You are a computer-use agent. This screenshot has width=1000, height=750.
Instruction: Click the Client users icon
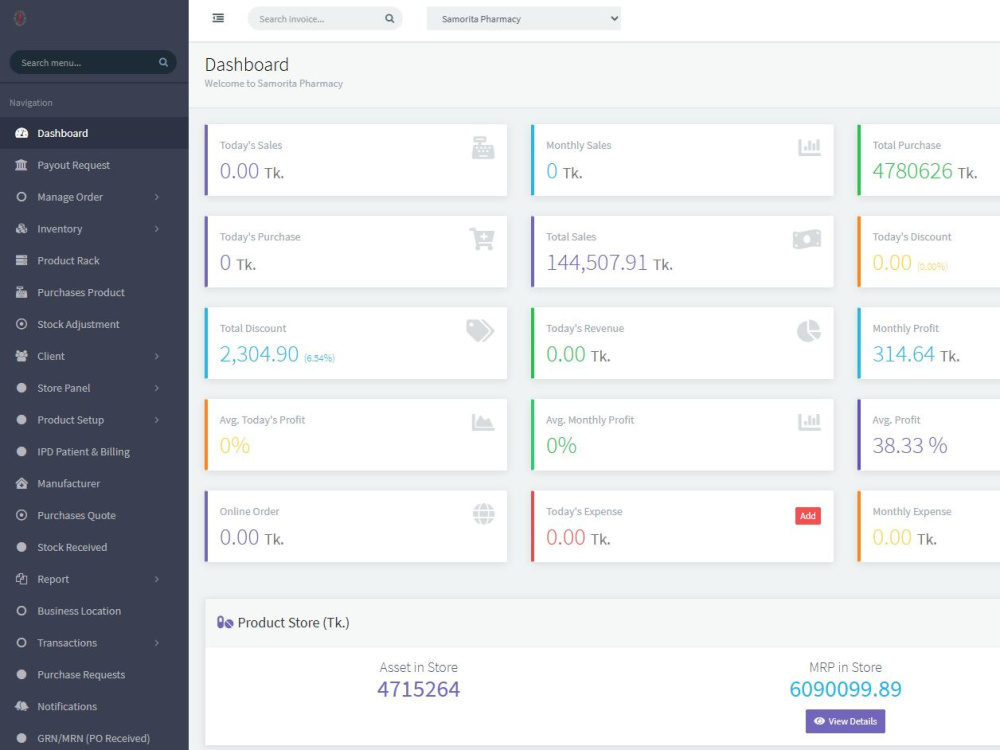coord(22,356)
